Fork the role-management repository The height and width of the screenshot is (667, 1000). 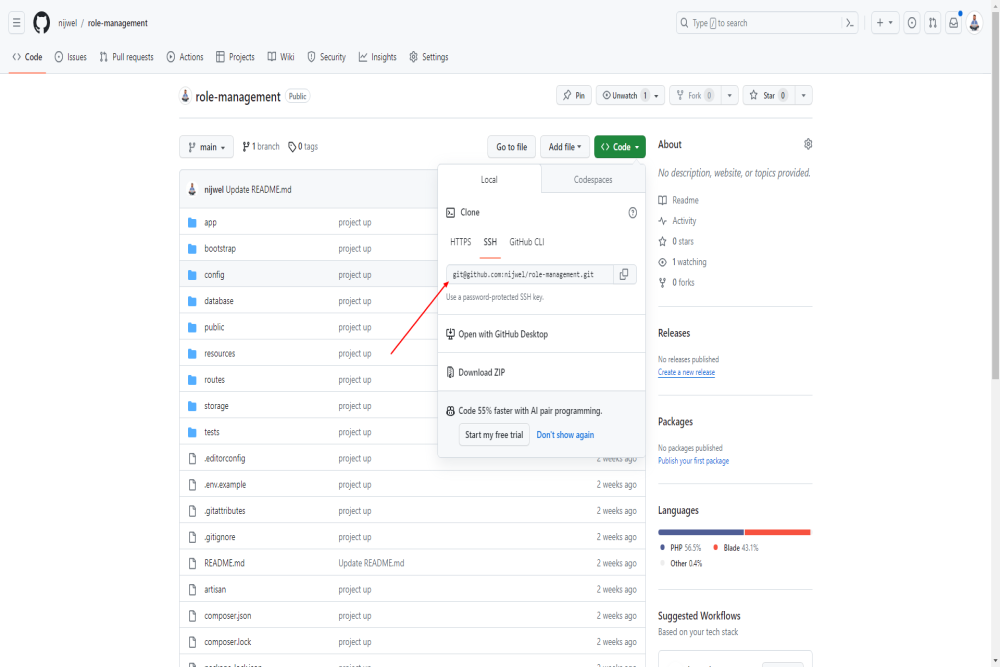click(x=695, y=96)
